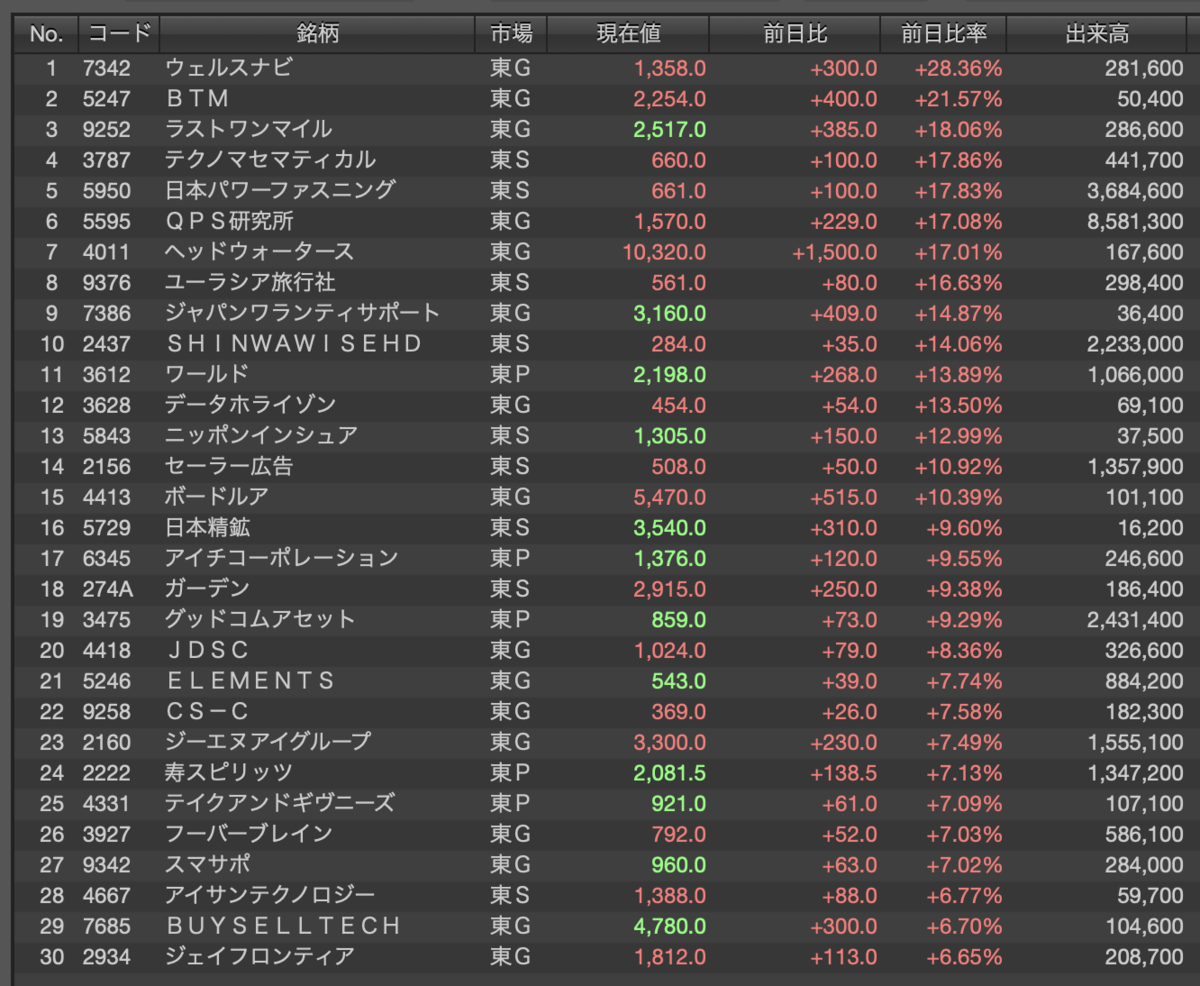The height and width of the screenshot is (986, 1200).
Task: Click stock code 7685
Action: (109, 926)
